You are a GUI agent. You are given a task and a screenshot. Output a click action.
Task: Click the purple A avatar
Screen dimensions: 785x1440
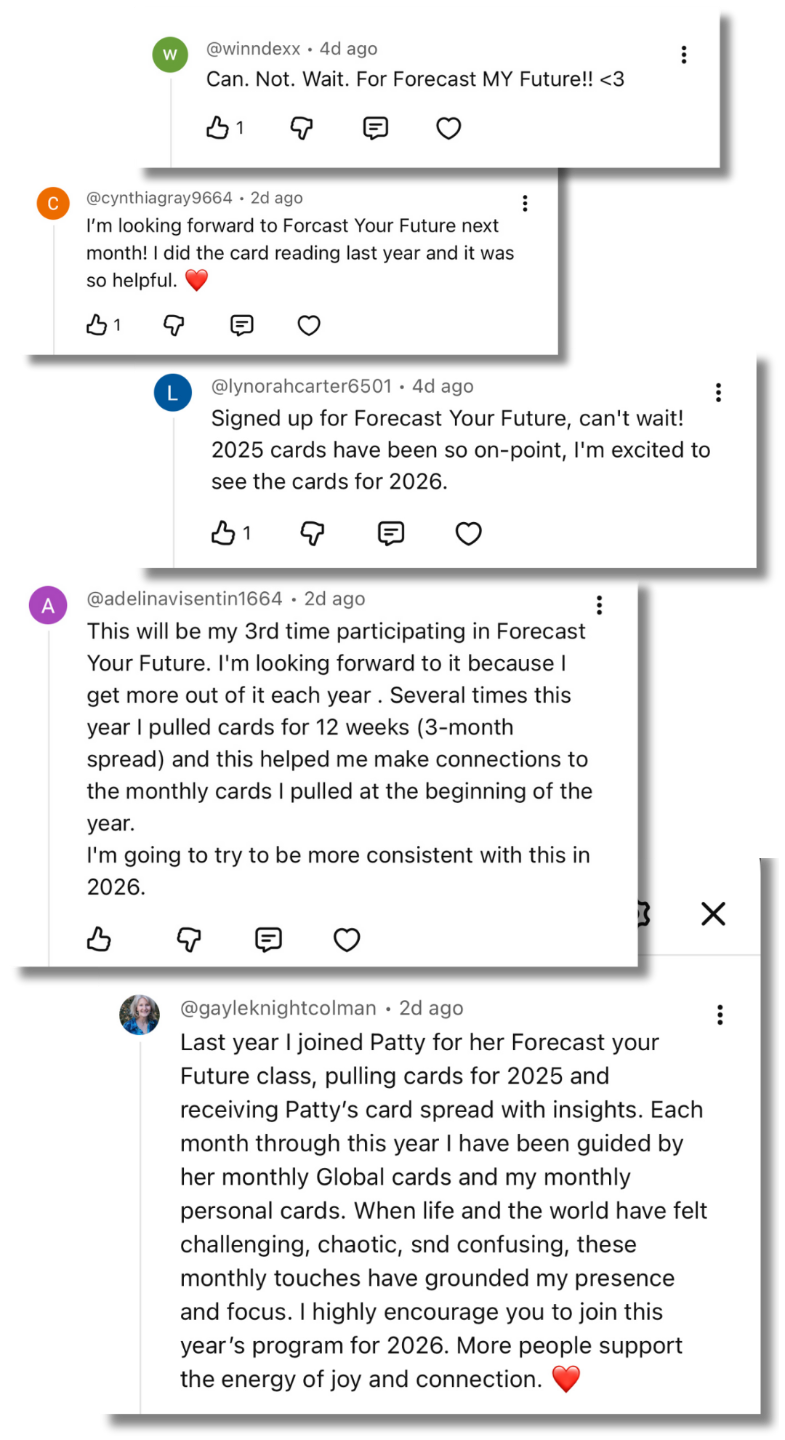click(48, 605)
